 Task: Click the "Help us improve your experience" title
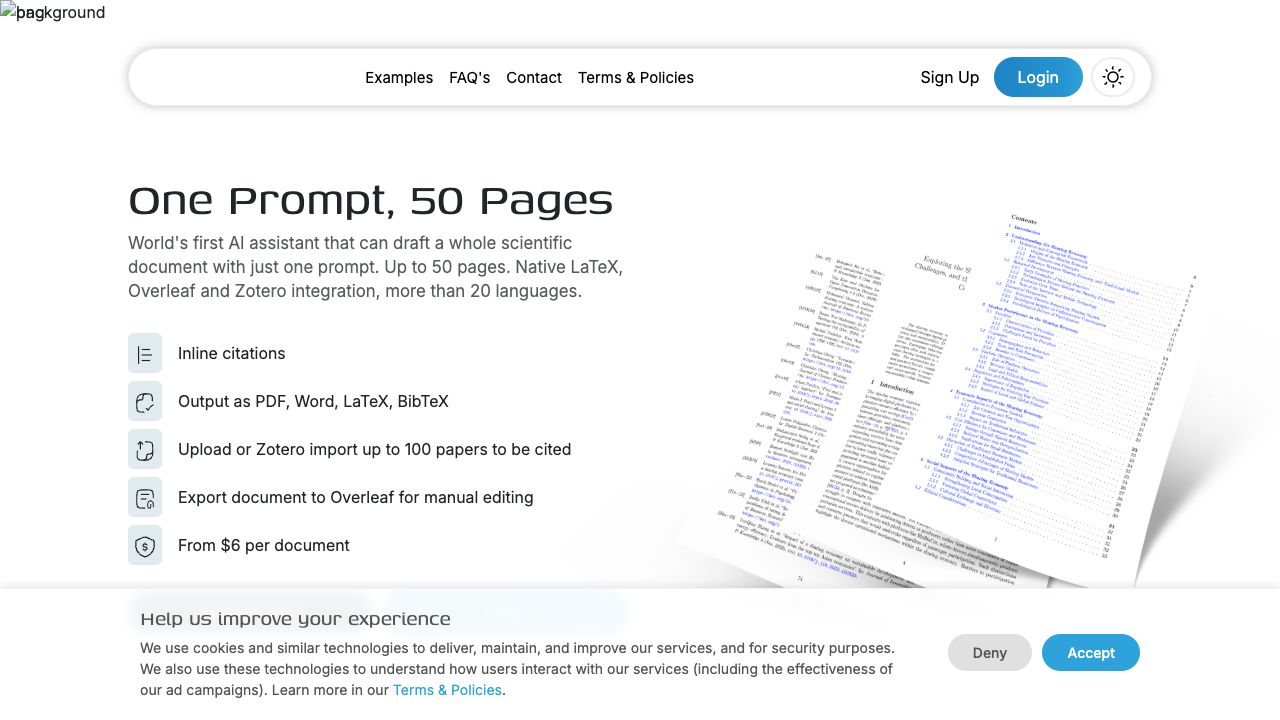(295, 619)
